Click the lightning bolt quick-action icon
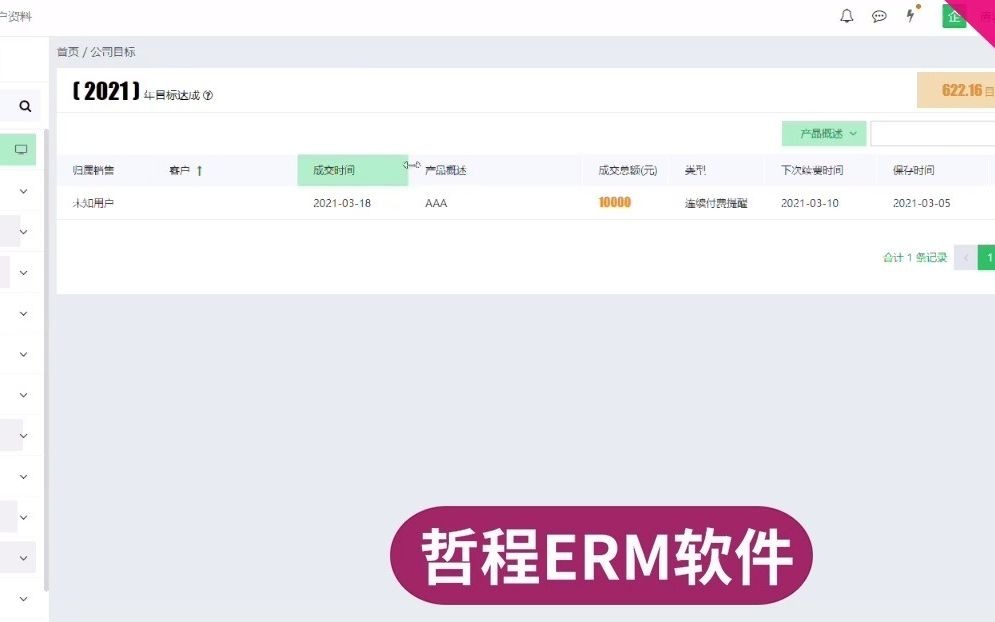This screenshot has height=622, width=995. point(911,14)
